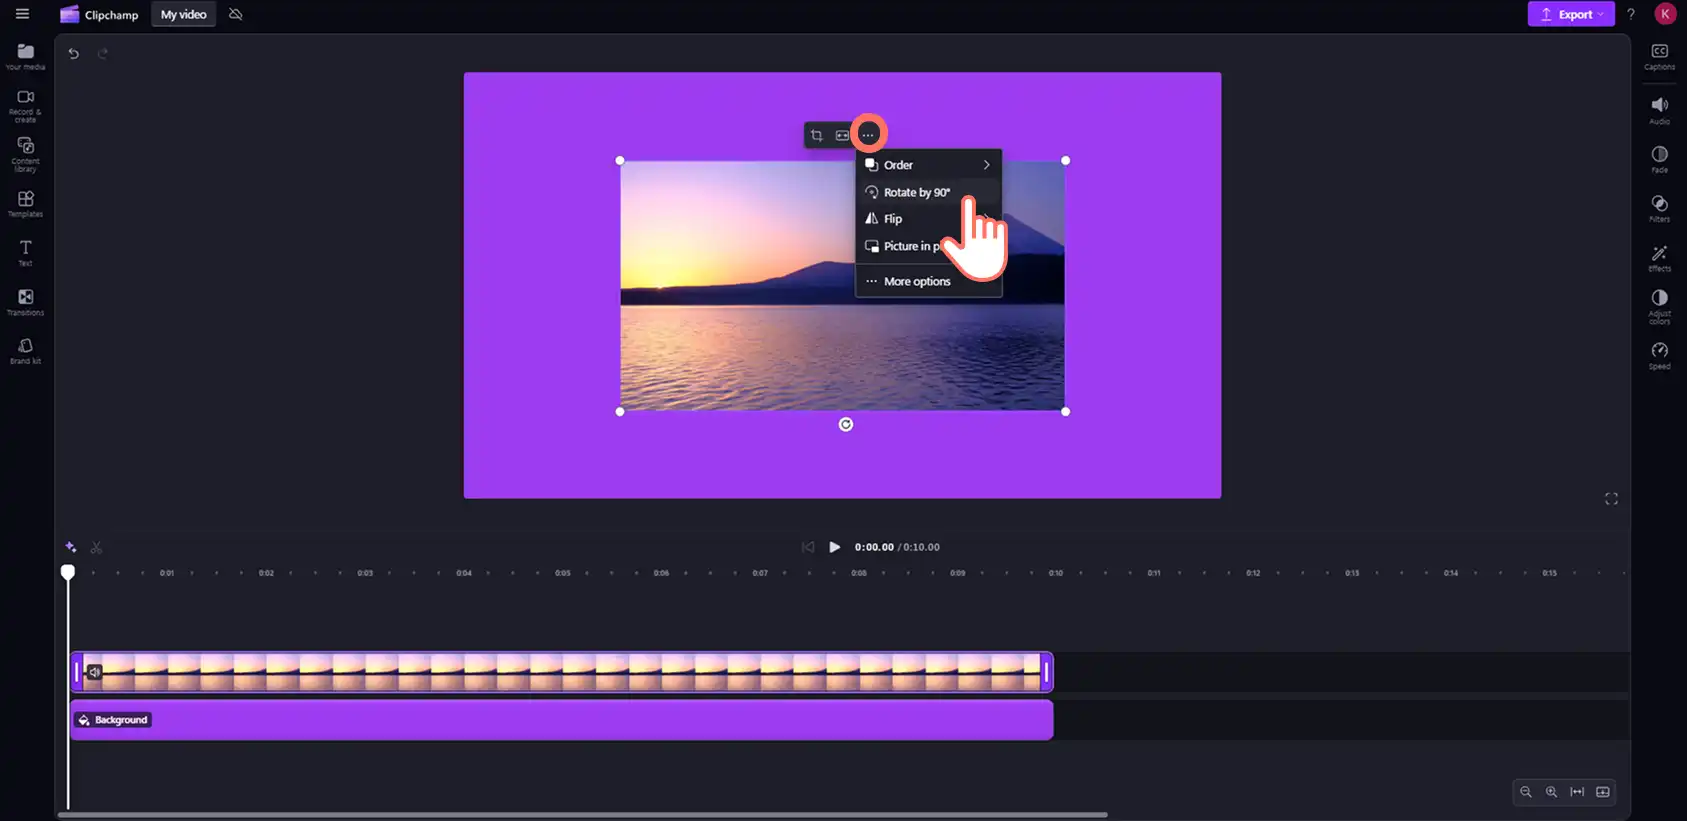Click the My video title field
1687x821 pixels.
[x=184, y=14]
